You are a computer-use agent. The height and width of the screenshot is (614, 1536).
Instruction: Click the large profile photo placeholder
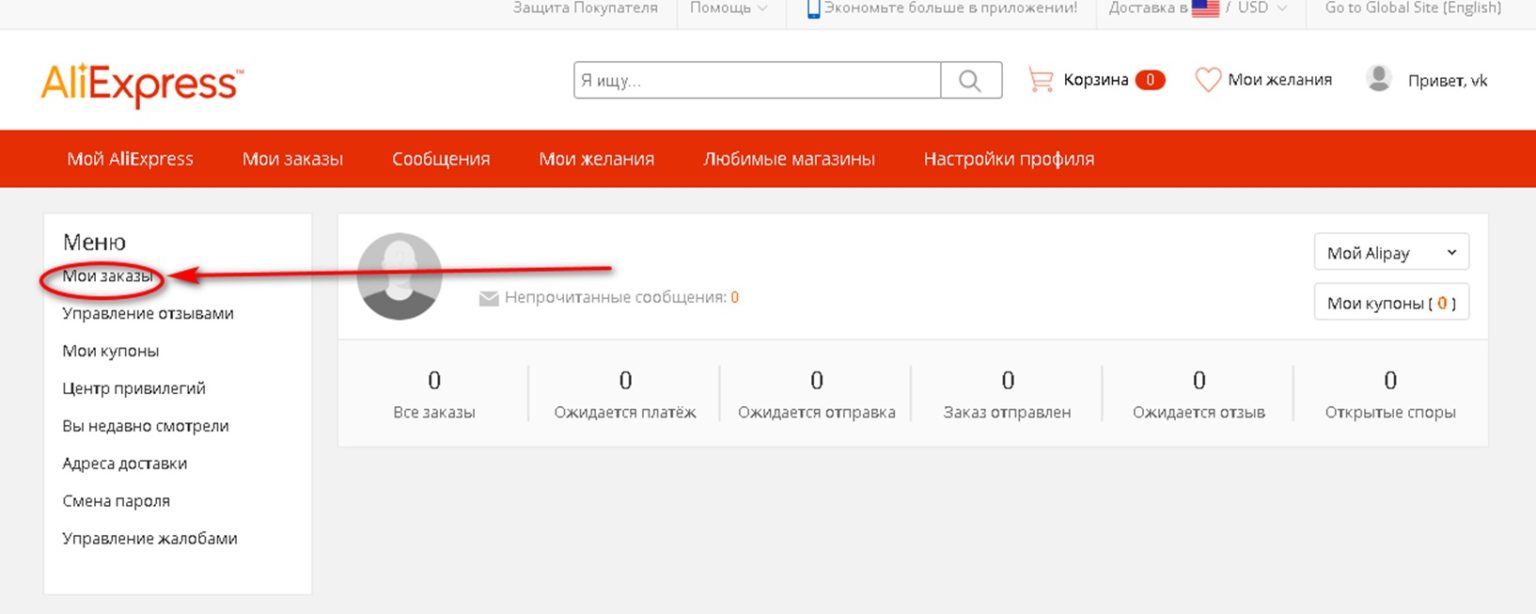coord(400,276)
